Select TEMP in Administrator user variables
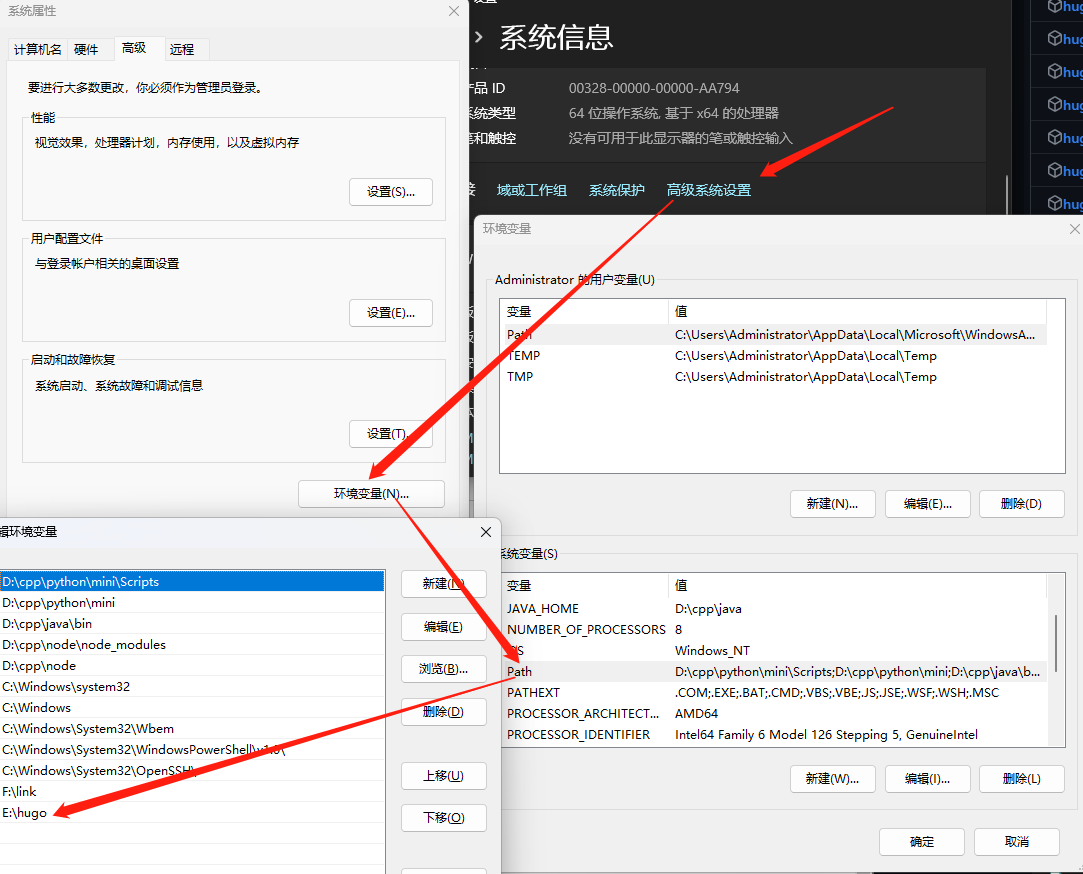 (x=770, y=356)
